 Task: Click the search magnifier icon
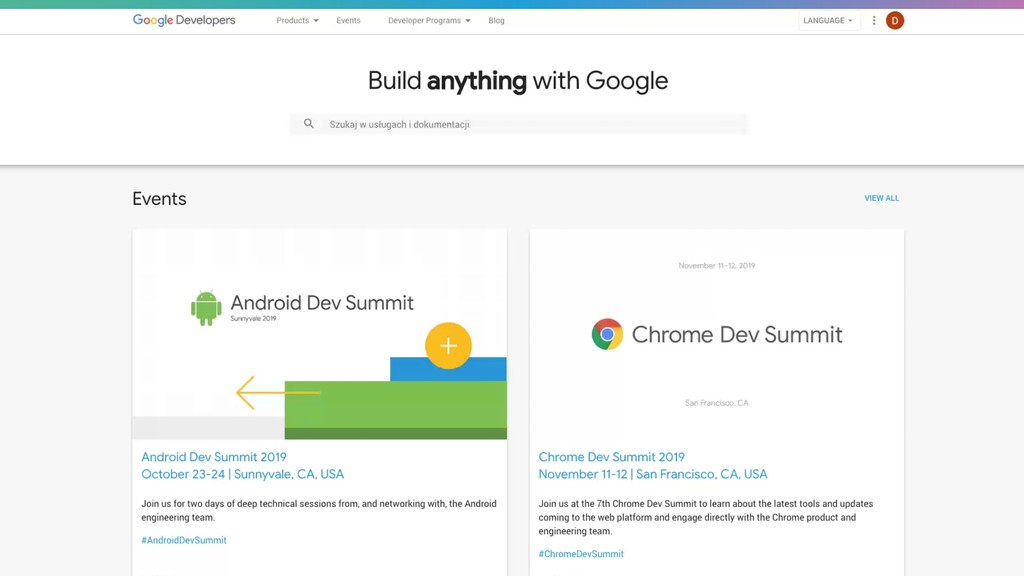tap(309, 123)
